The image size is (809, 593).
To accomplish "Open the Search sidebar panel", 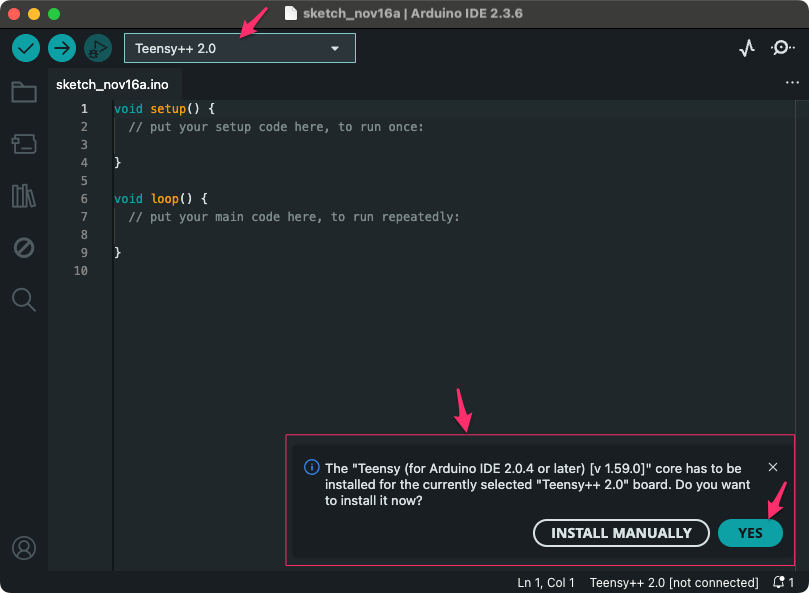I will tap(24, 299).
